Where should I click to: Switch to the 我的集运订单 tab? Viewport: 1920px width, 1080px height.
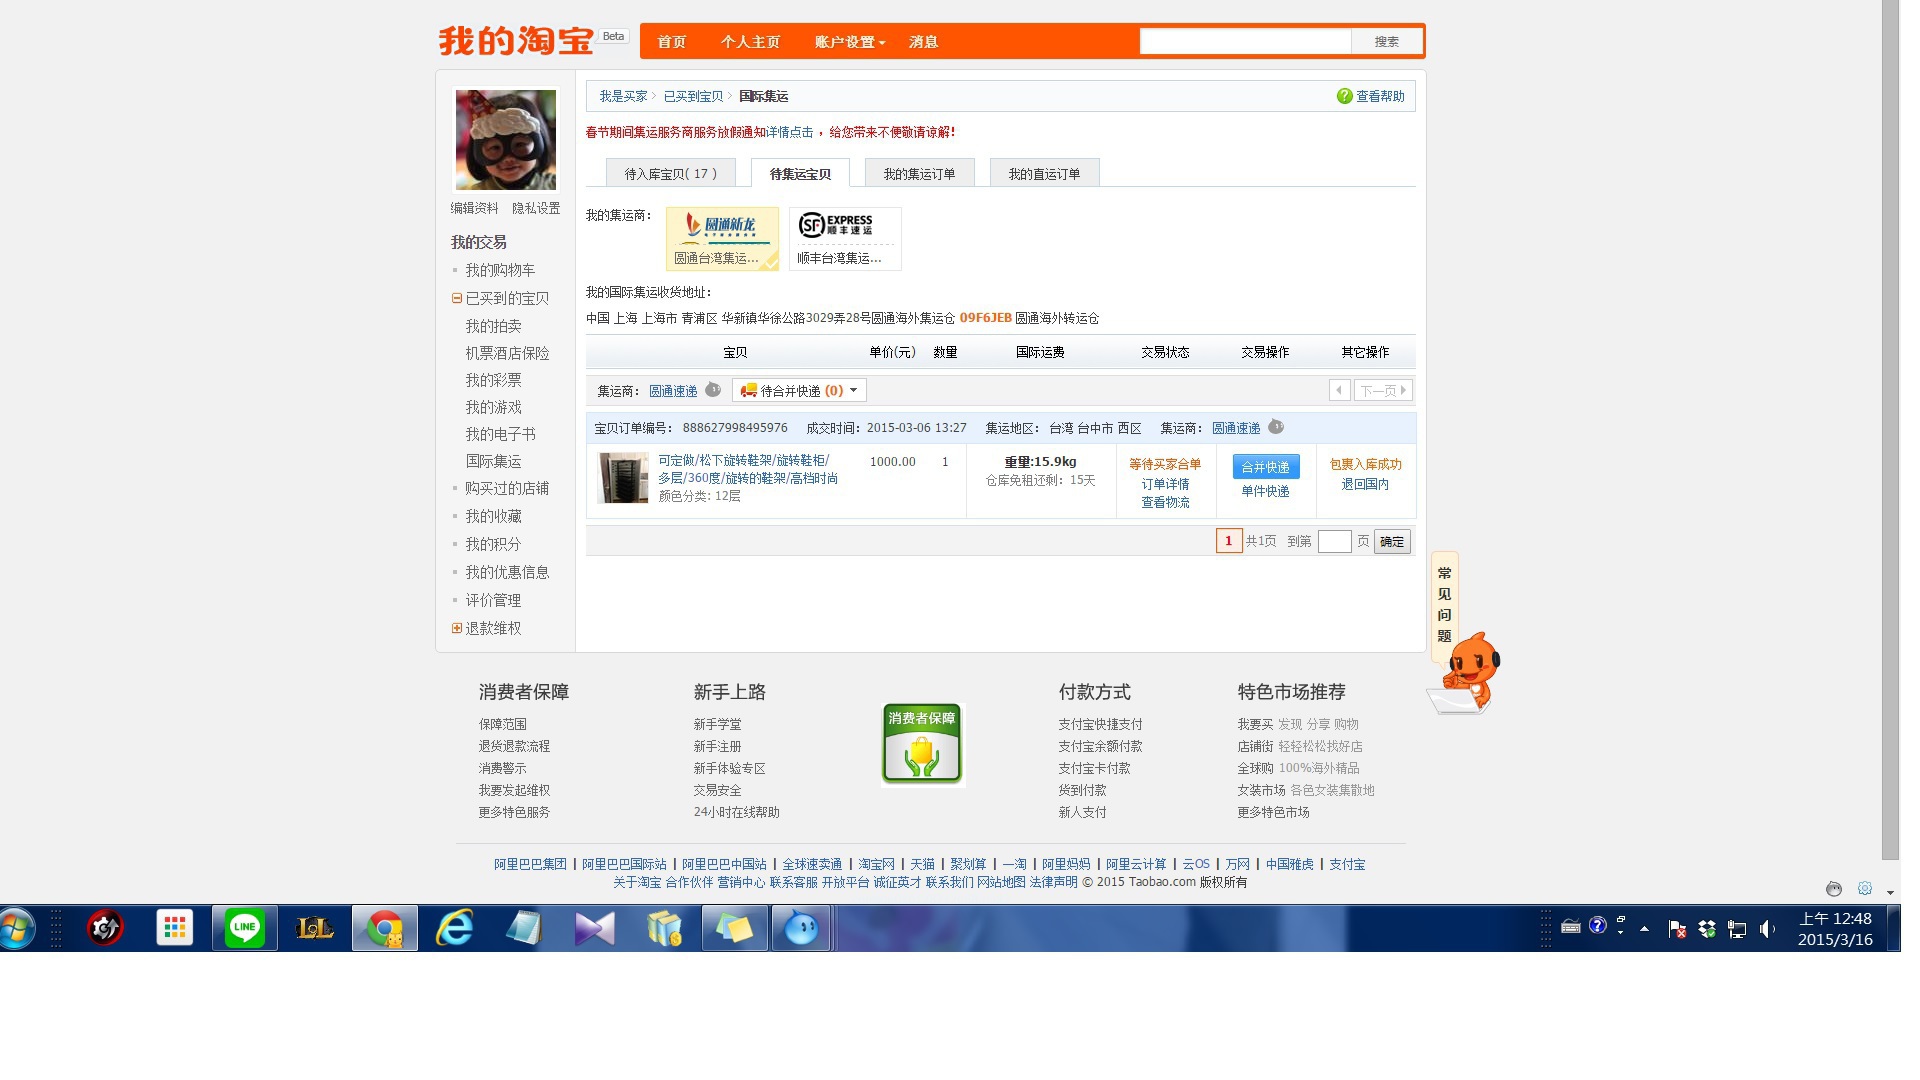[x=919, y=173]
